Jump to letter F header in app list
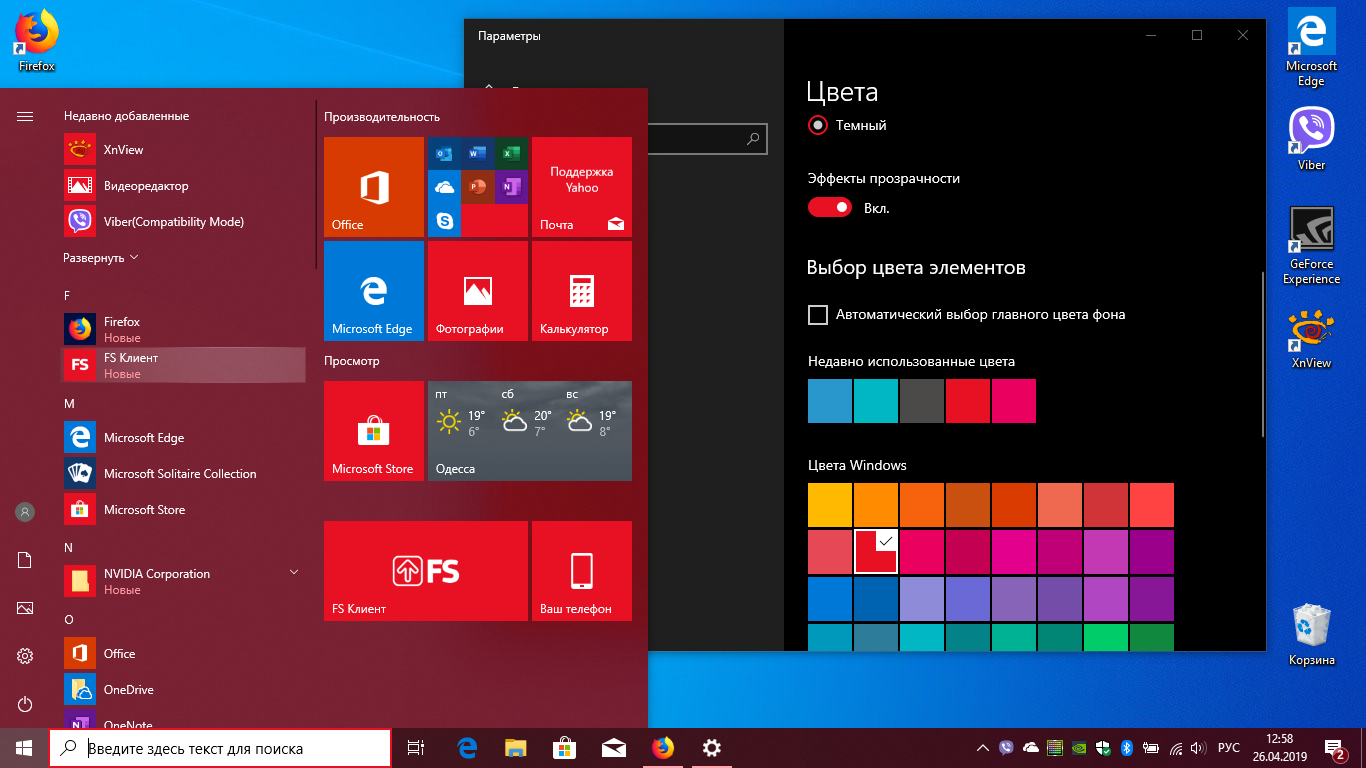This screenshot has height=768, width=1366. [x=67, y=296]
